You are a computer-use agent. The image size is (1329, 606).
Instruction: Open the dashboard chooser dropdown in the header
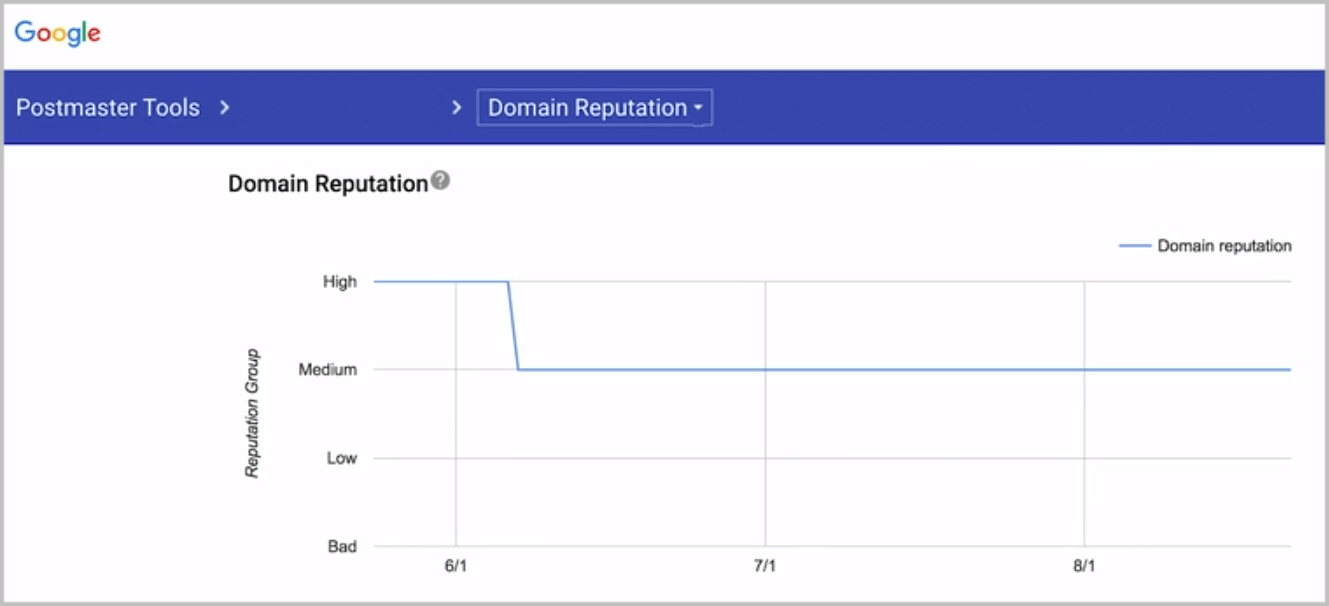tap(594, 107)
